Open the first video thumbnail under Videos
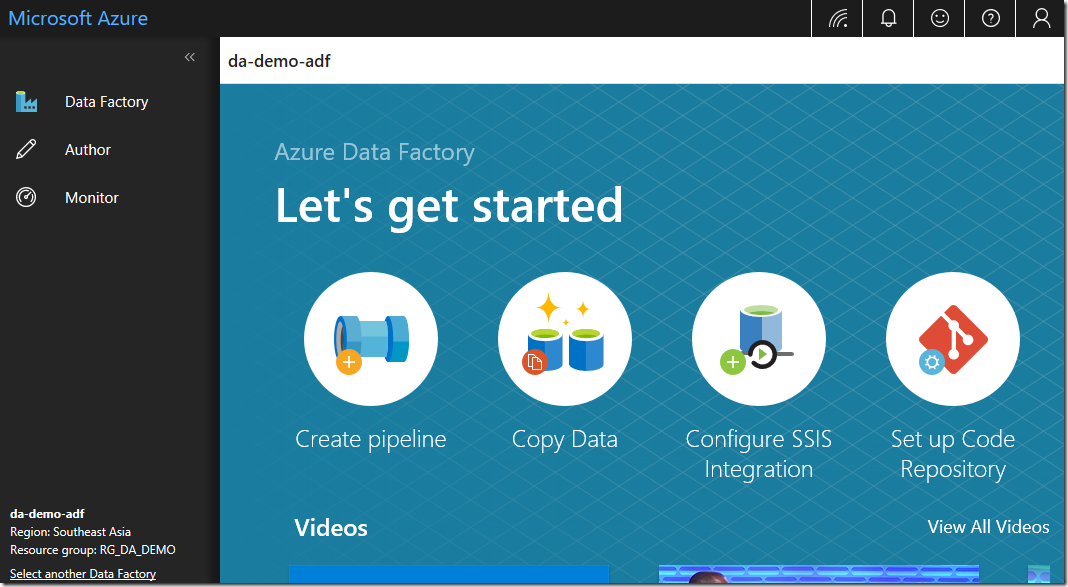The image size is (1068, 587). point(449,575)
